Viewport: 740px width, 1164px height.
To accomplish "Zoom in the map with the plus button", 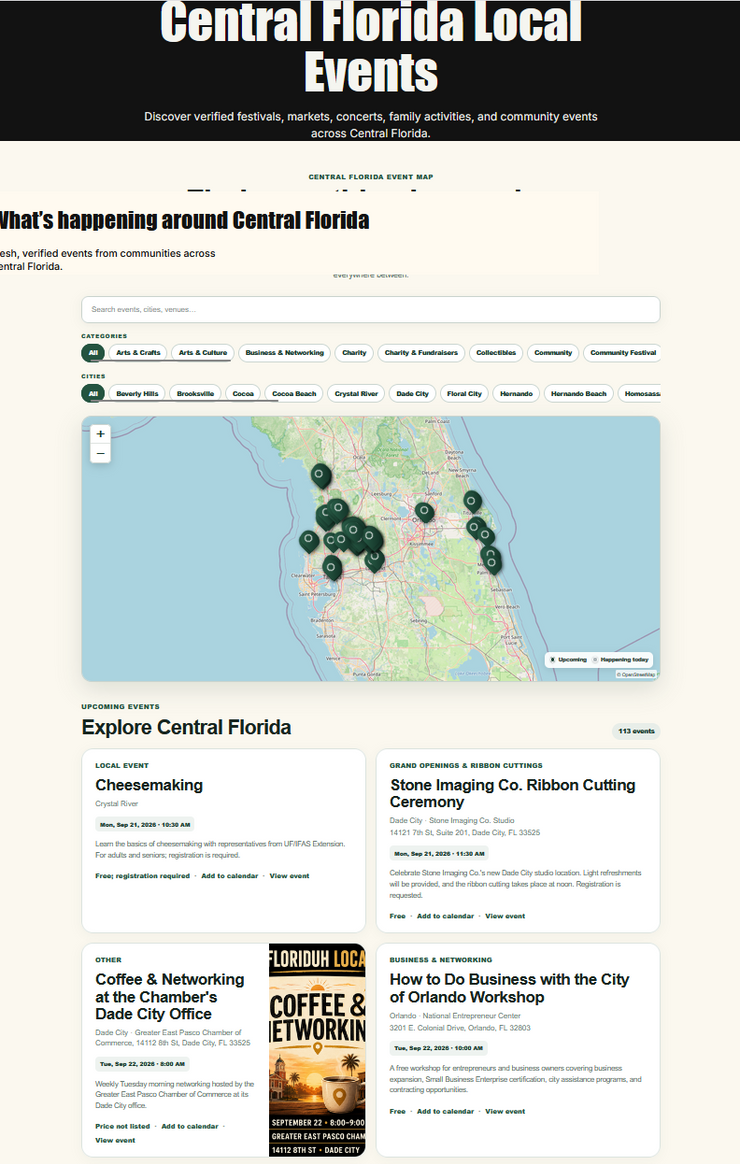I will 100,434.
